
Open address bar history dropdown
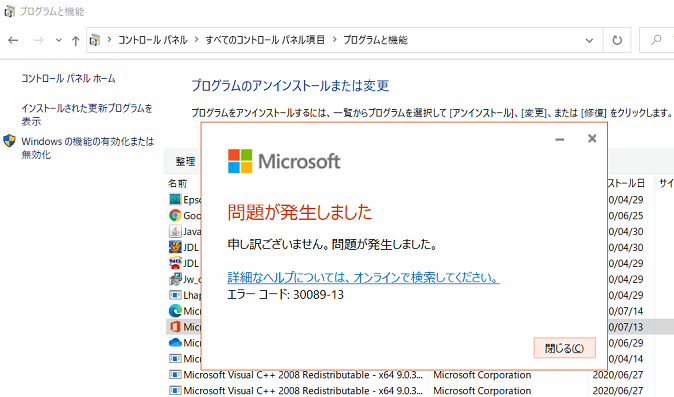click(x=589, y=40)
